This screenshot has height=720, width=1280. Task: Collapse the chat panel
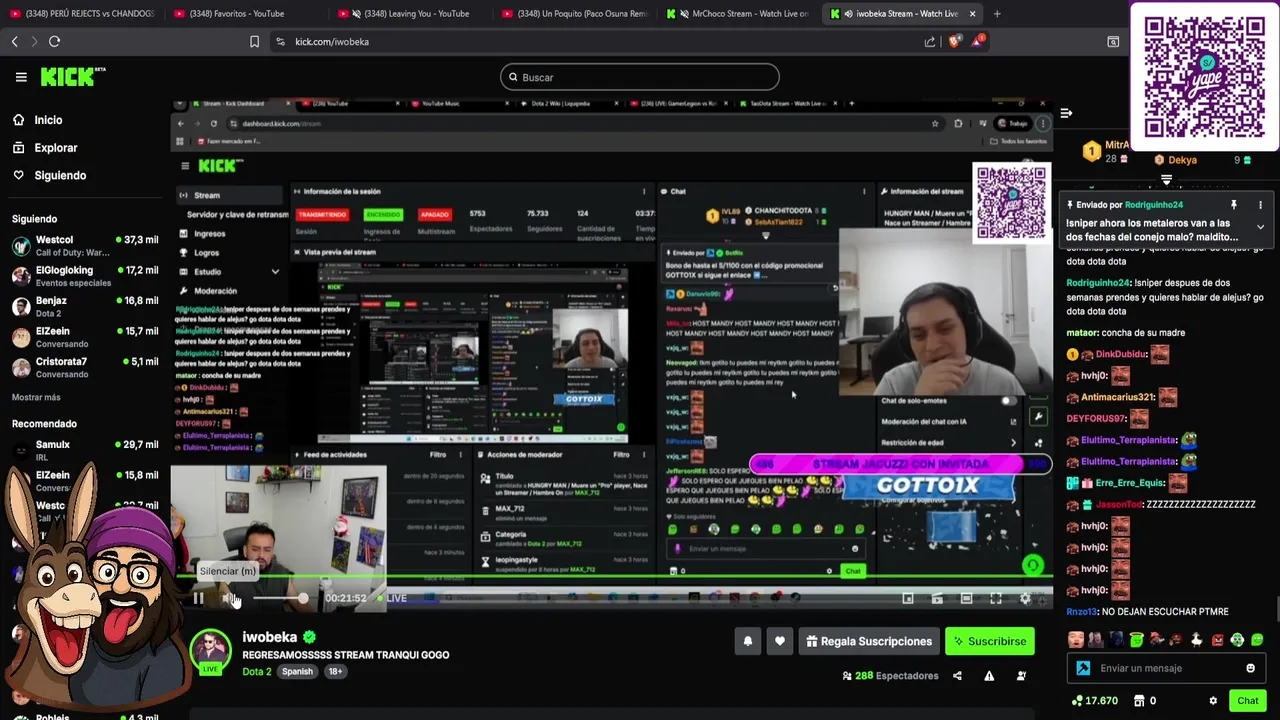pos(1066,113)
